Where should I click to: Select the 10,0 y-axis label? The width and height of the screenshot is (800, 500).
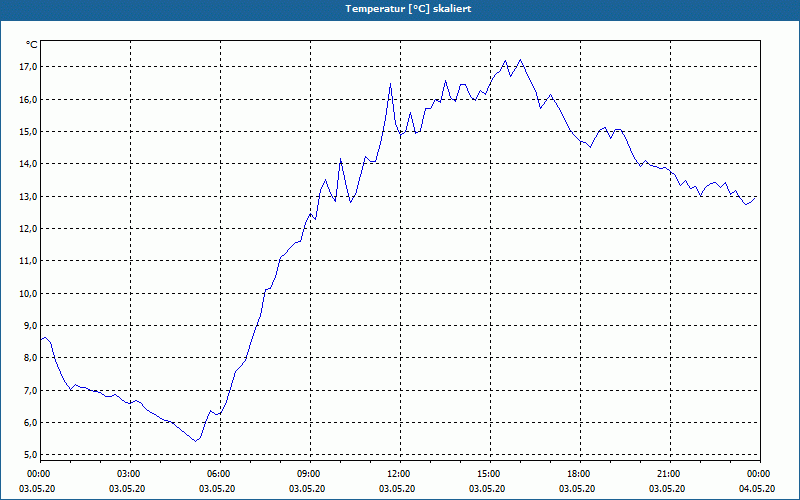pos(28,293)
